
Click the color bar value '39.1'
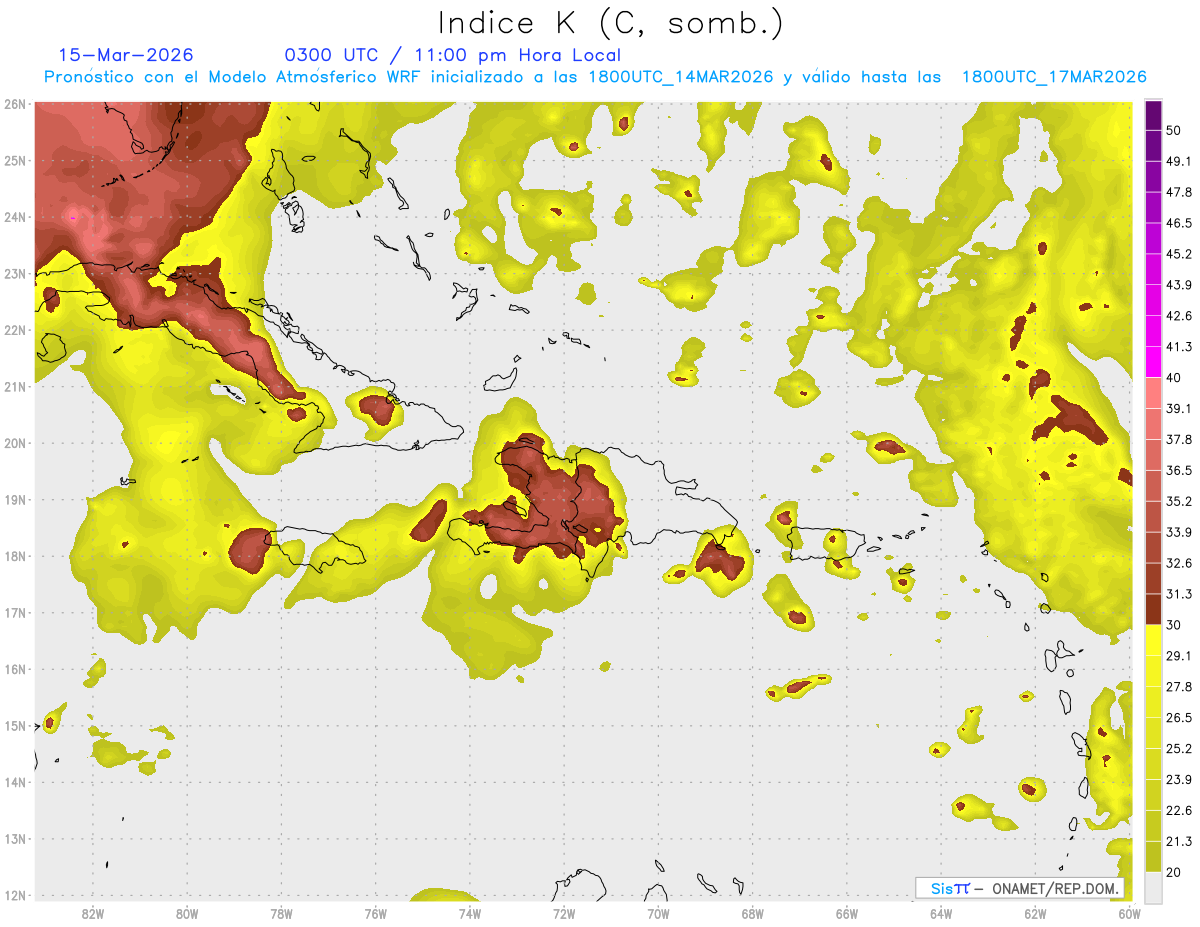(1178, 408)
